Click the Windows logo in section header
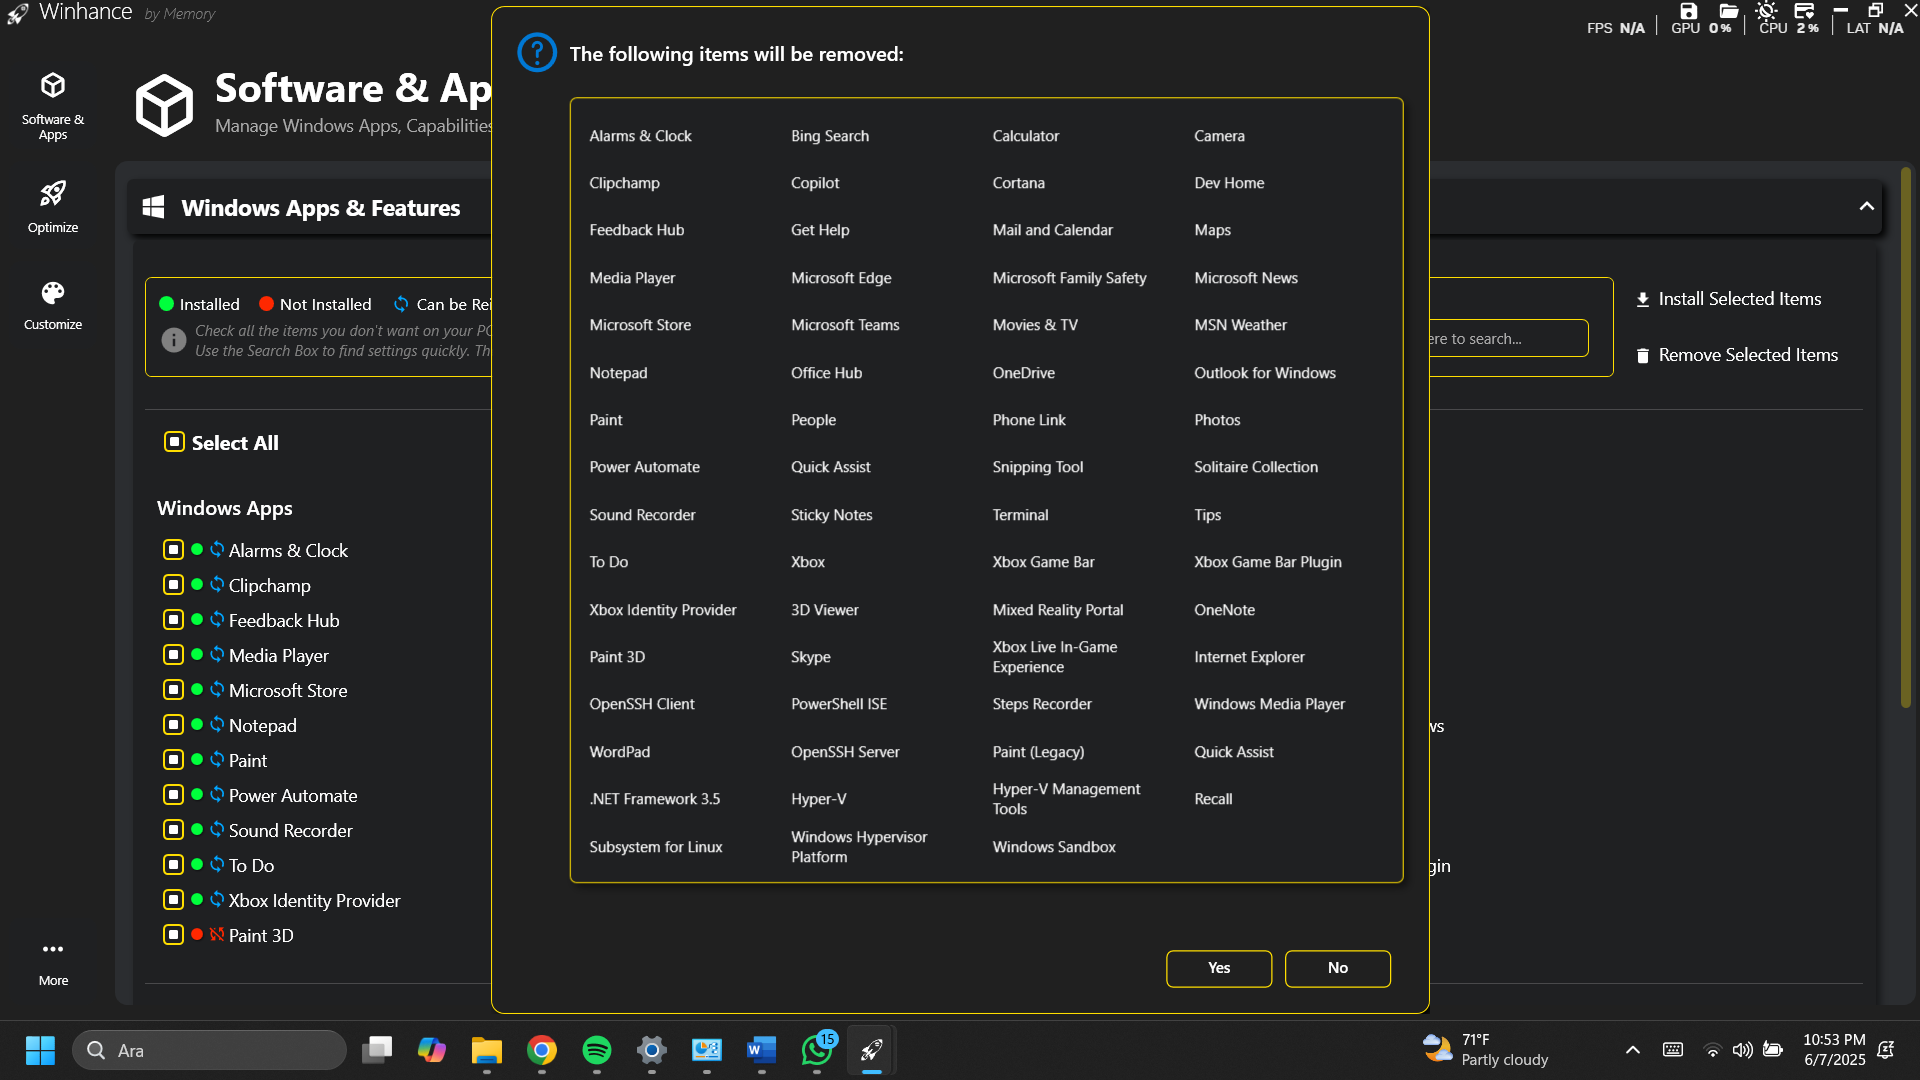Screen dimensions: 1920x1080 tap(153, 207)
